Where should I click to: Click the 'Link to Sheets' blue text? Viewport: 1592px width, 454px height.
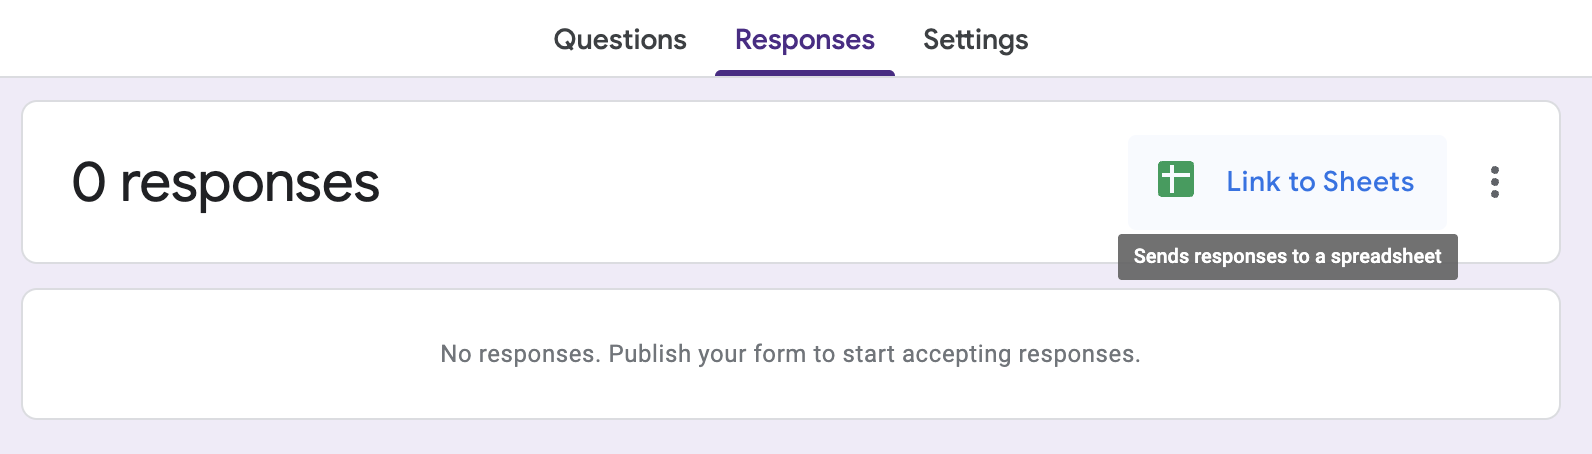(x=1319, y=182)
